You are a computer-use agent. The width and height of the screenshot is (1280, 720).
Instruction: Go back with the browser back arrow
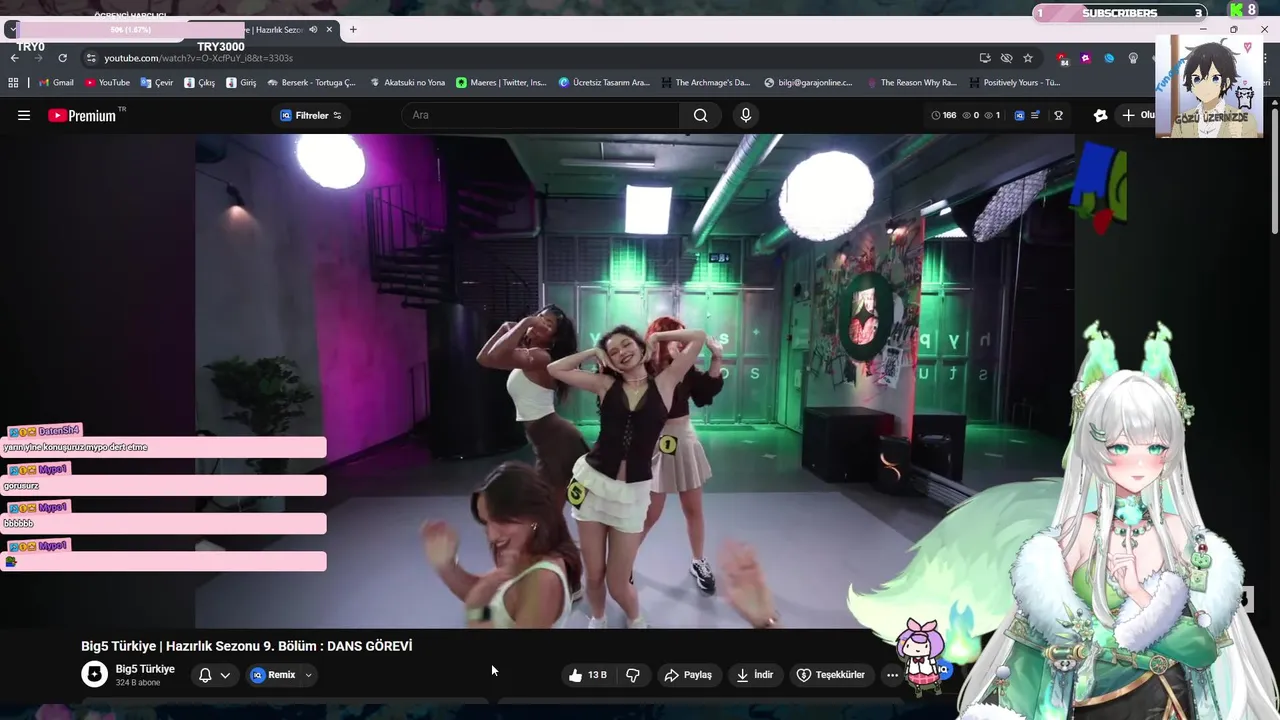tap(14, 58)
